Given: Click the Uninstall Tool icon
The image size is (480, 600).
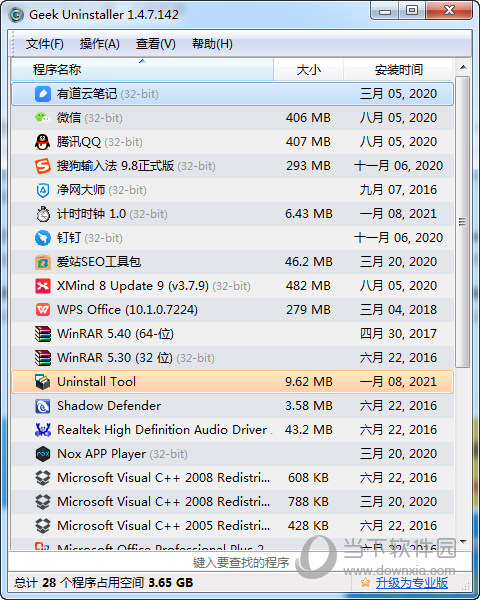Looking at the screenshot, I should pos(42,382).
